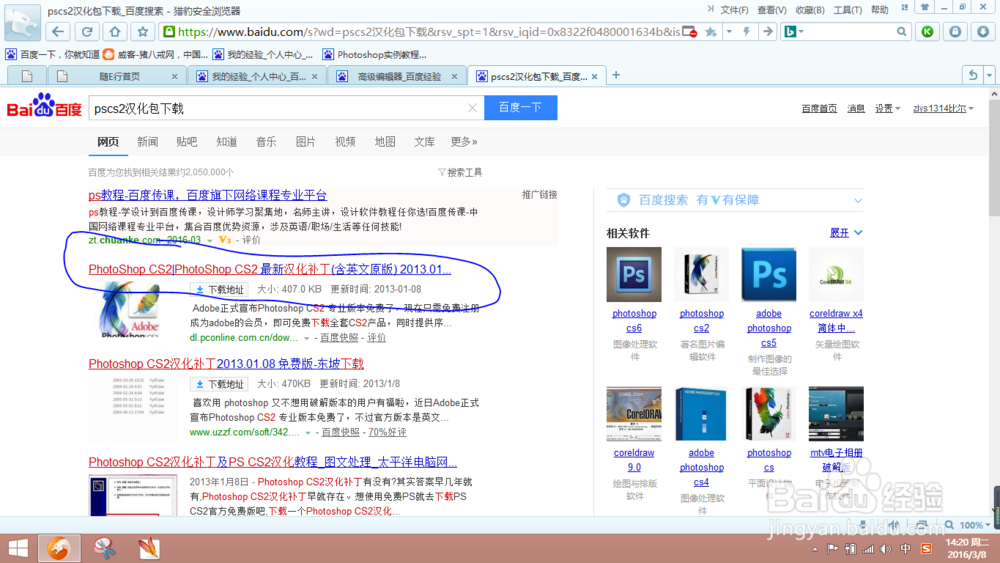Click 下载地址 button for the 470KB result
This screenshot has height=563, width=1000.
pyautogui.click(x=219, y=384)
